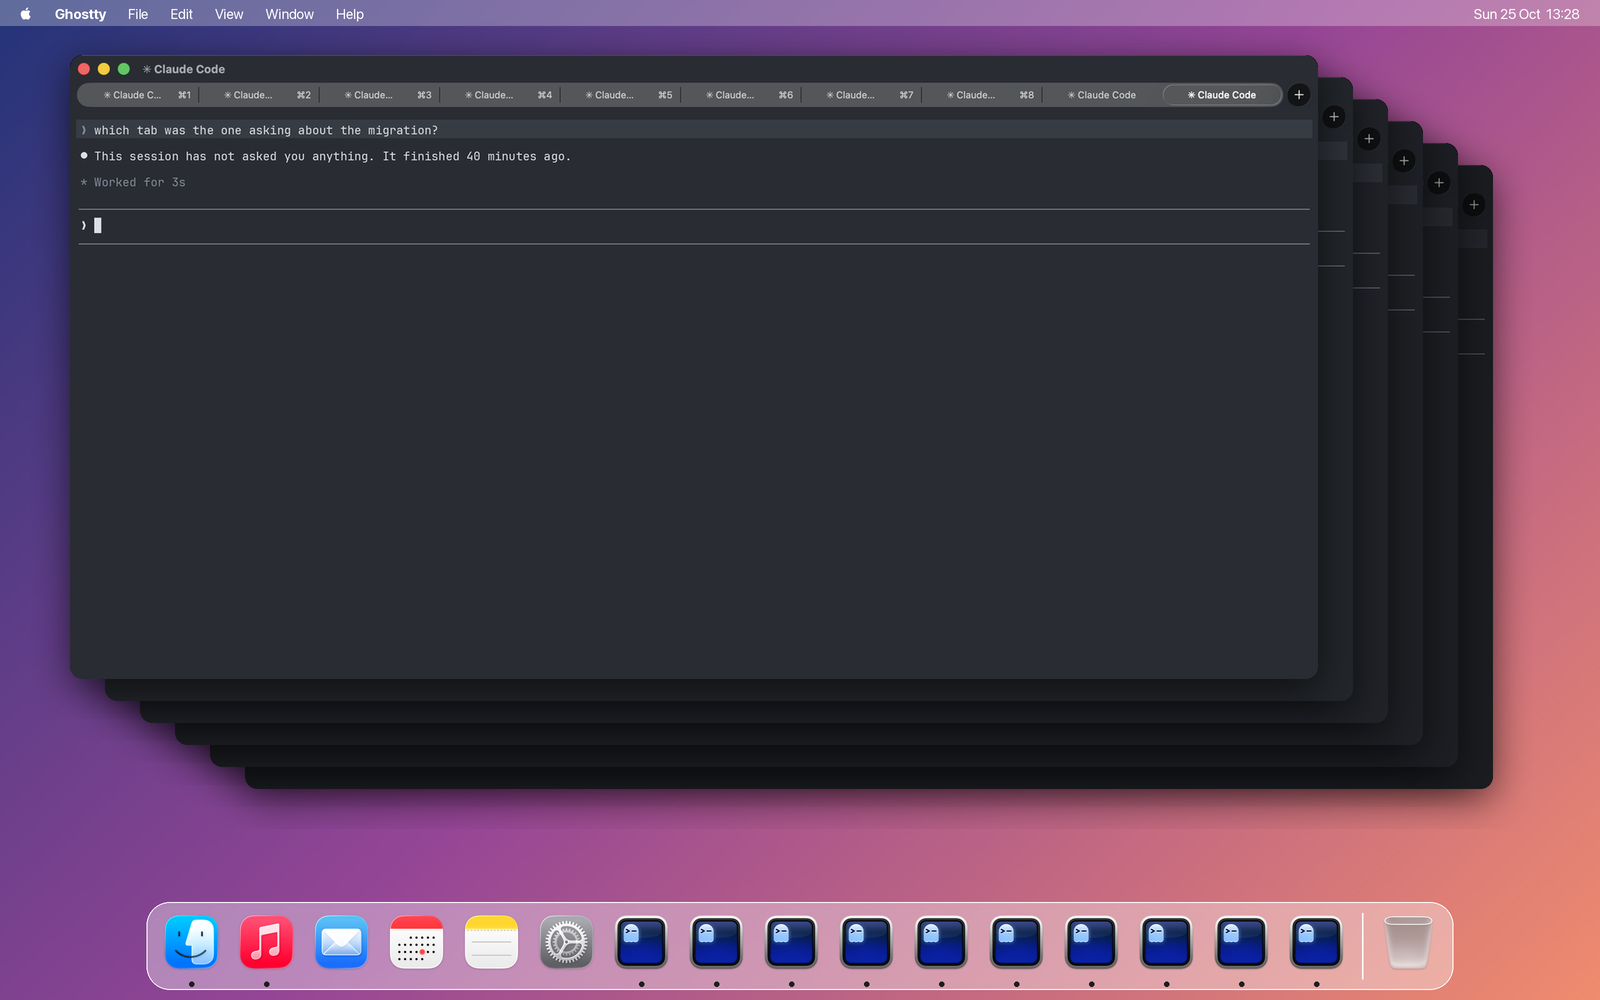Screen dimensions: 1600x1000
Task: Launch the Music app from the Dock
Action: (266, 942)
